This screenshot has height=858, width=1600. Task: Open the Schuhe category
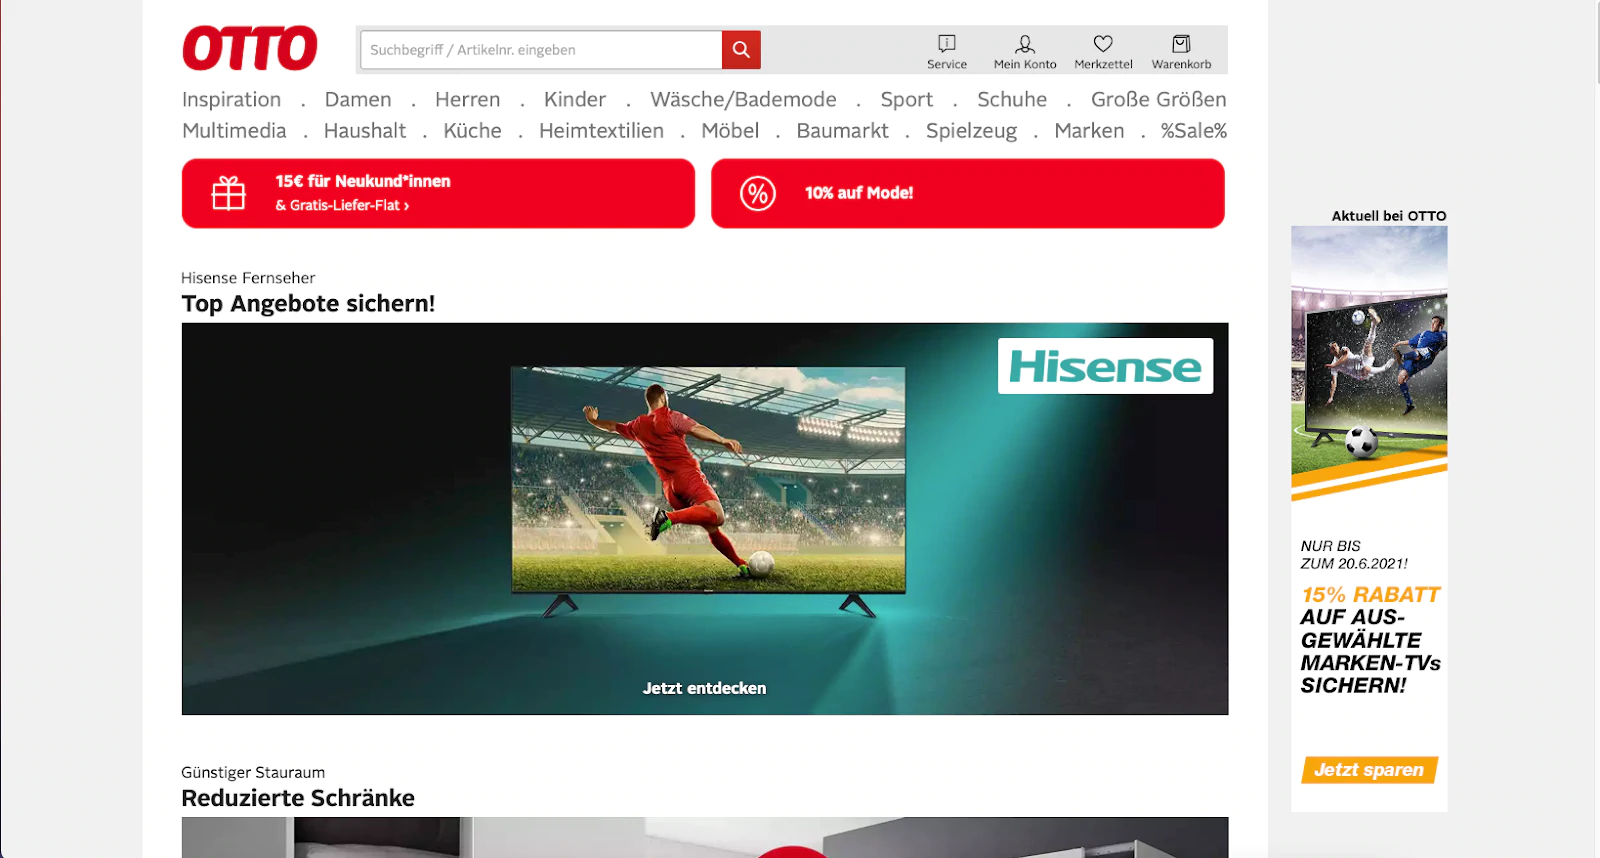pos(1012,99)
